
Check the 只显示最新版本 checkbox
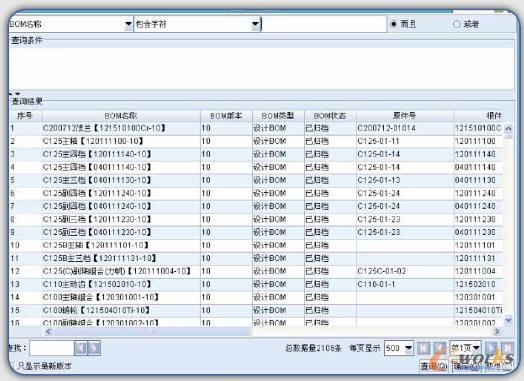11,366
